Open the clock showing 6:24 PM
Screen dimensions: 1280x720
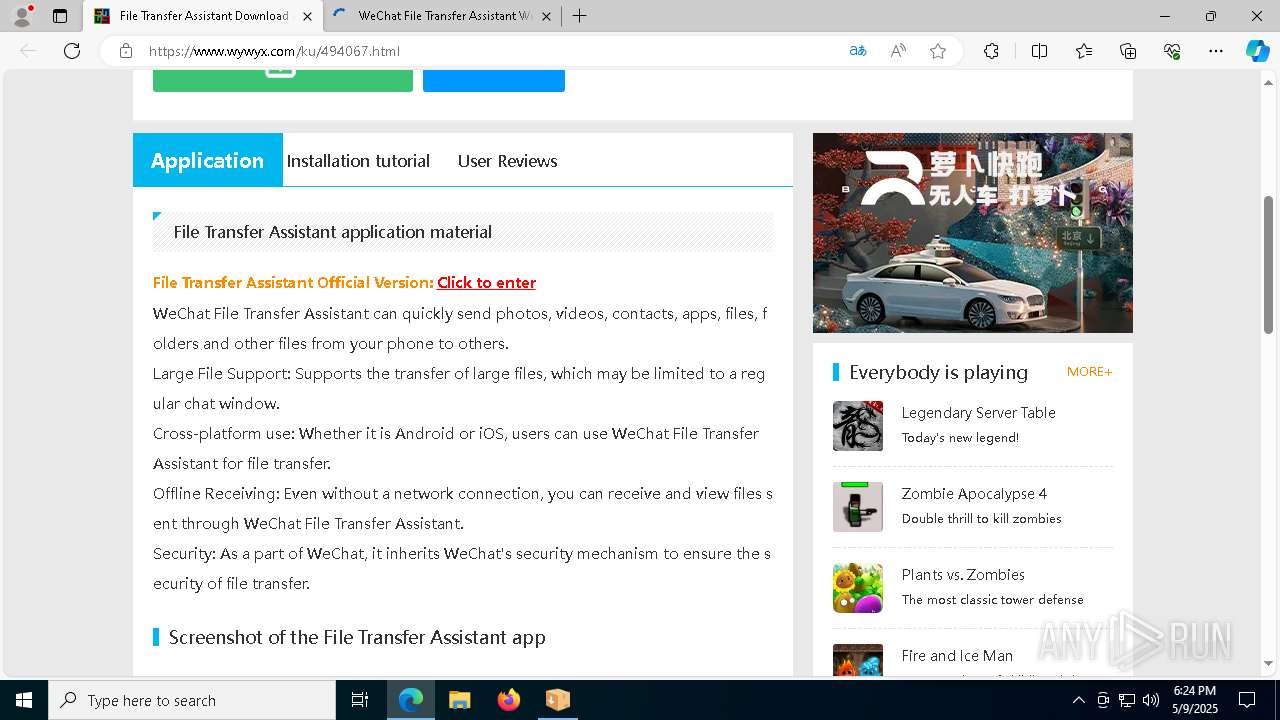(1195, 700)
